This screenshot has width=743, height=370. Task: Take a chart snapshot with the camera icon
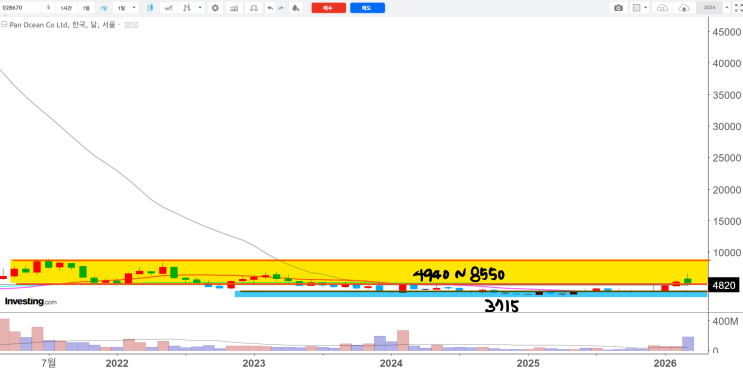coord(618,8)
